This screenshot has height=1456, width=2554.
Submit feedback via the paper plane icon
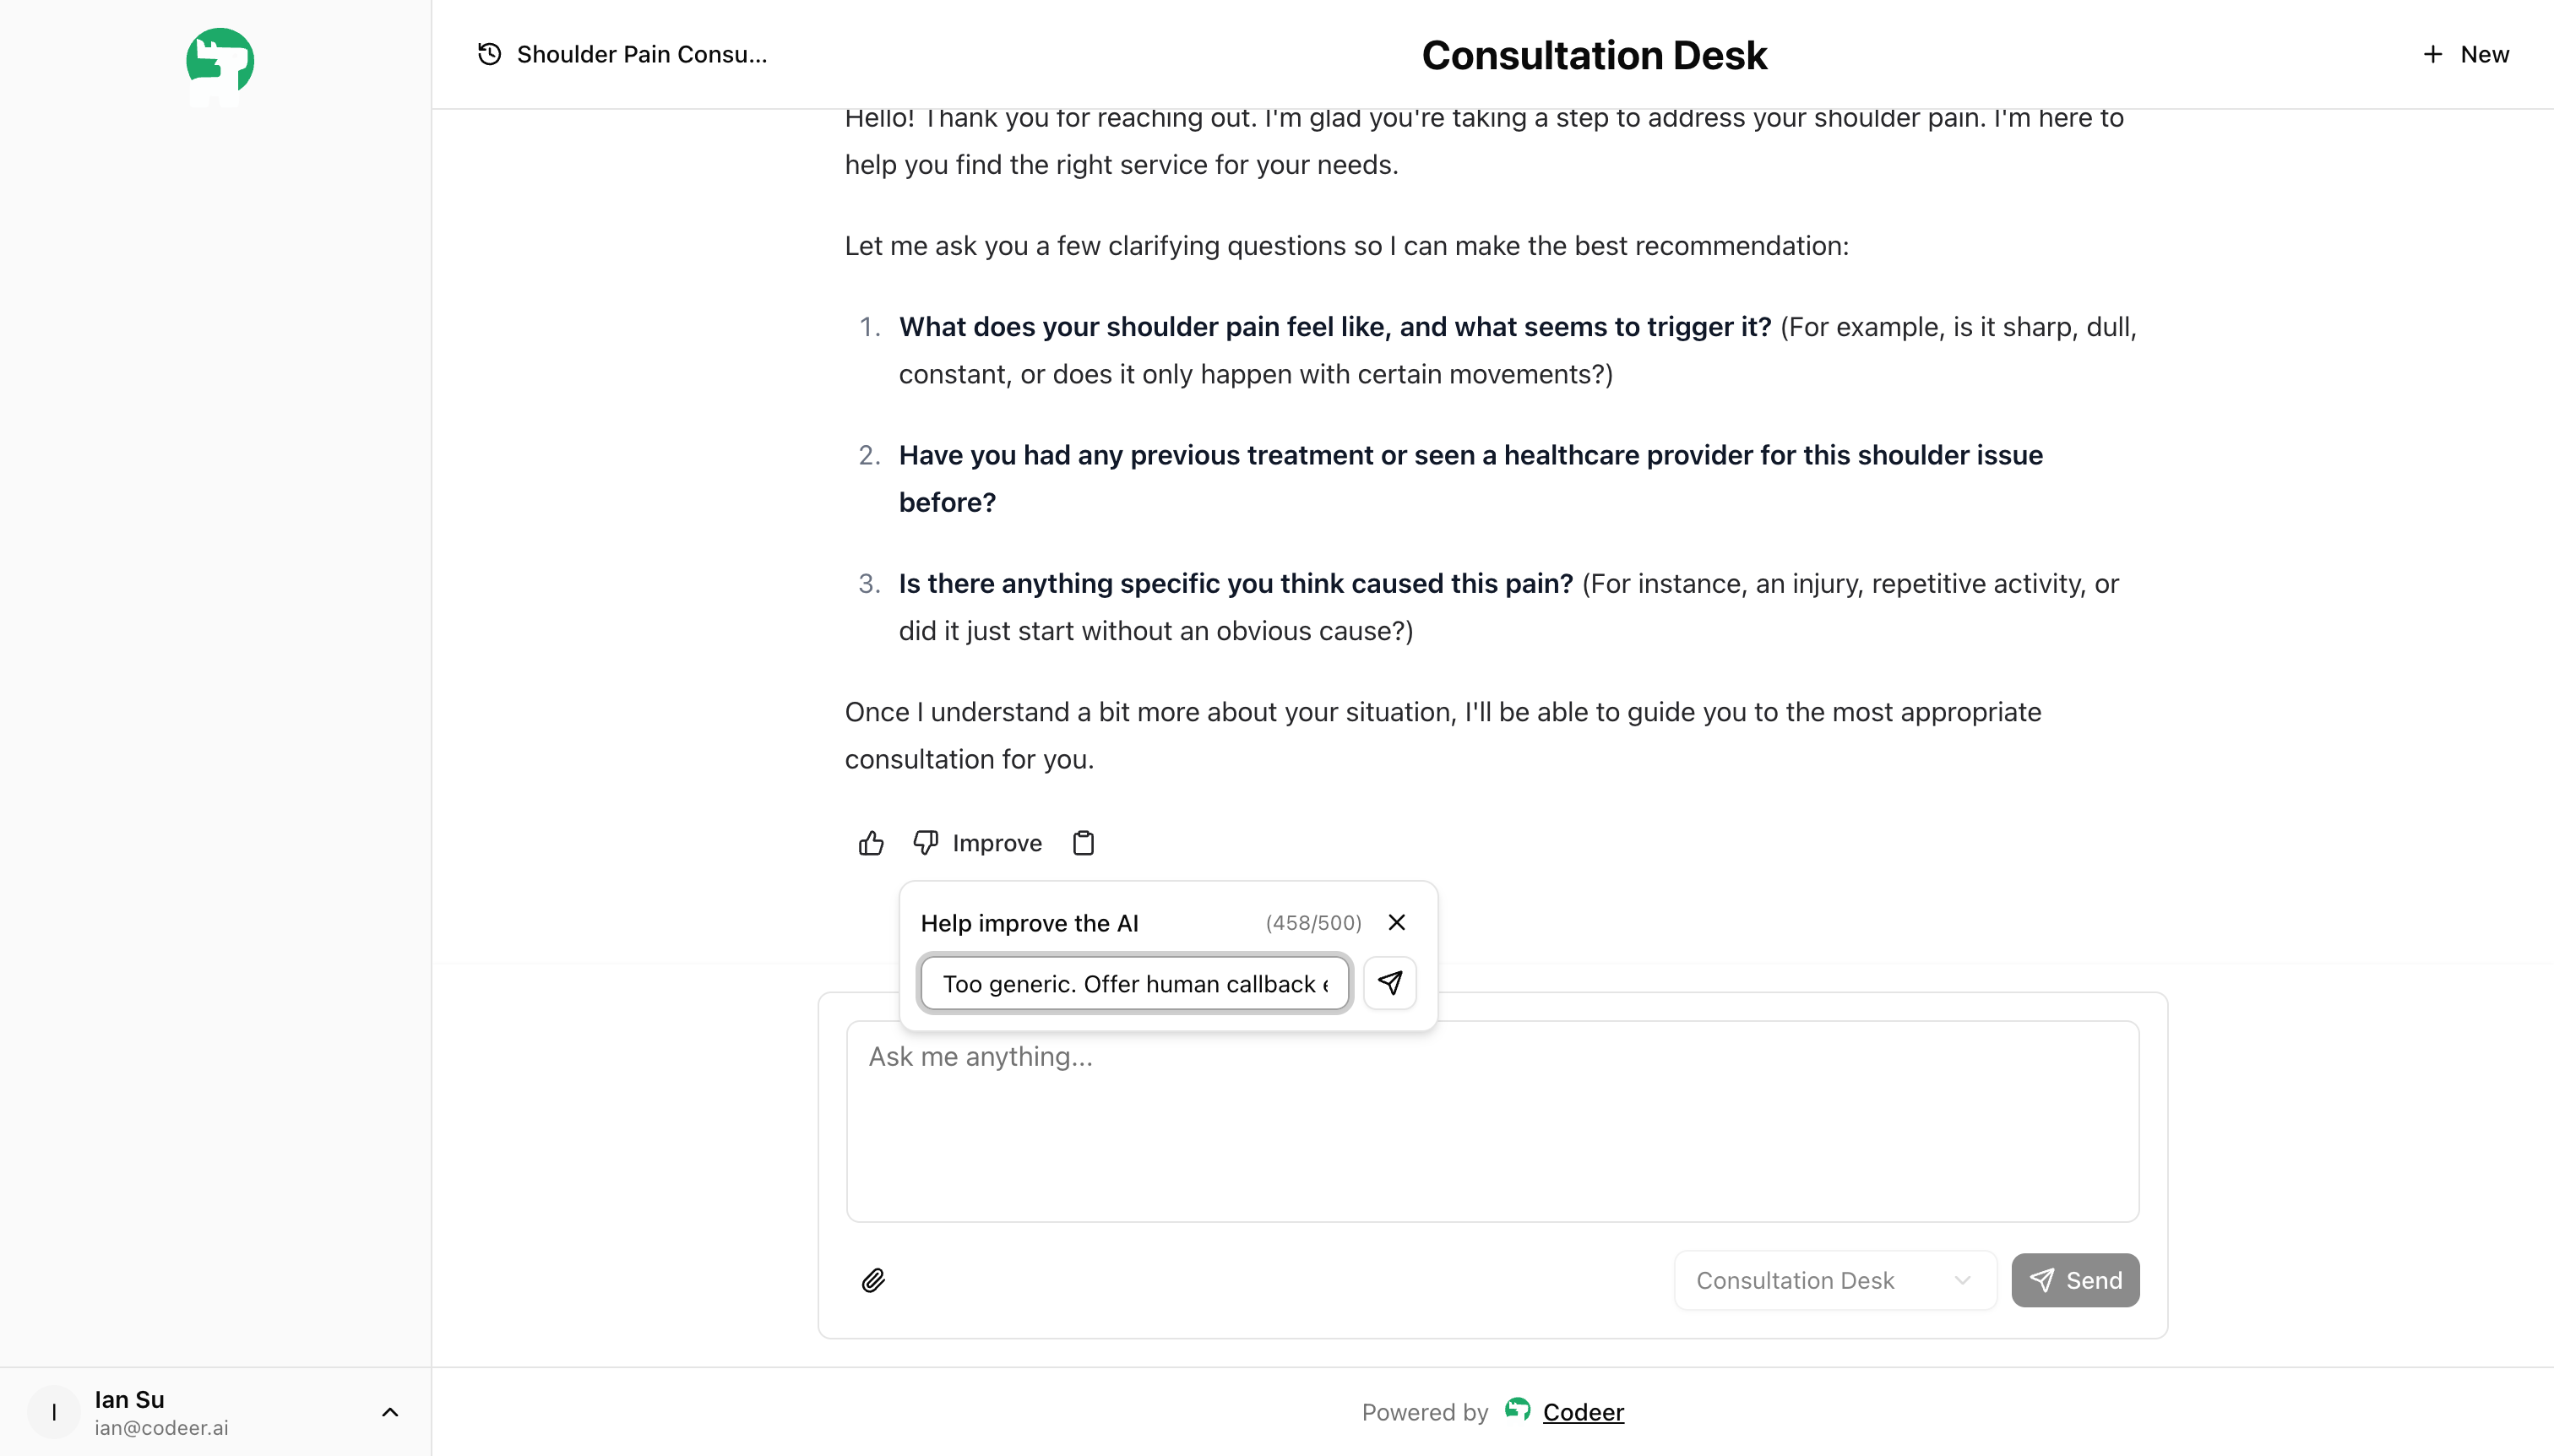pos(1389,983)
